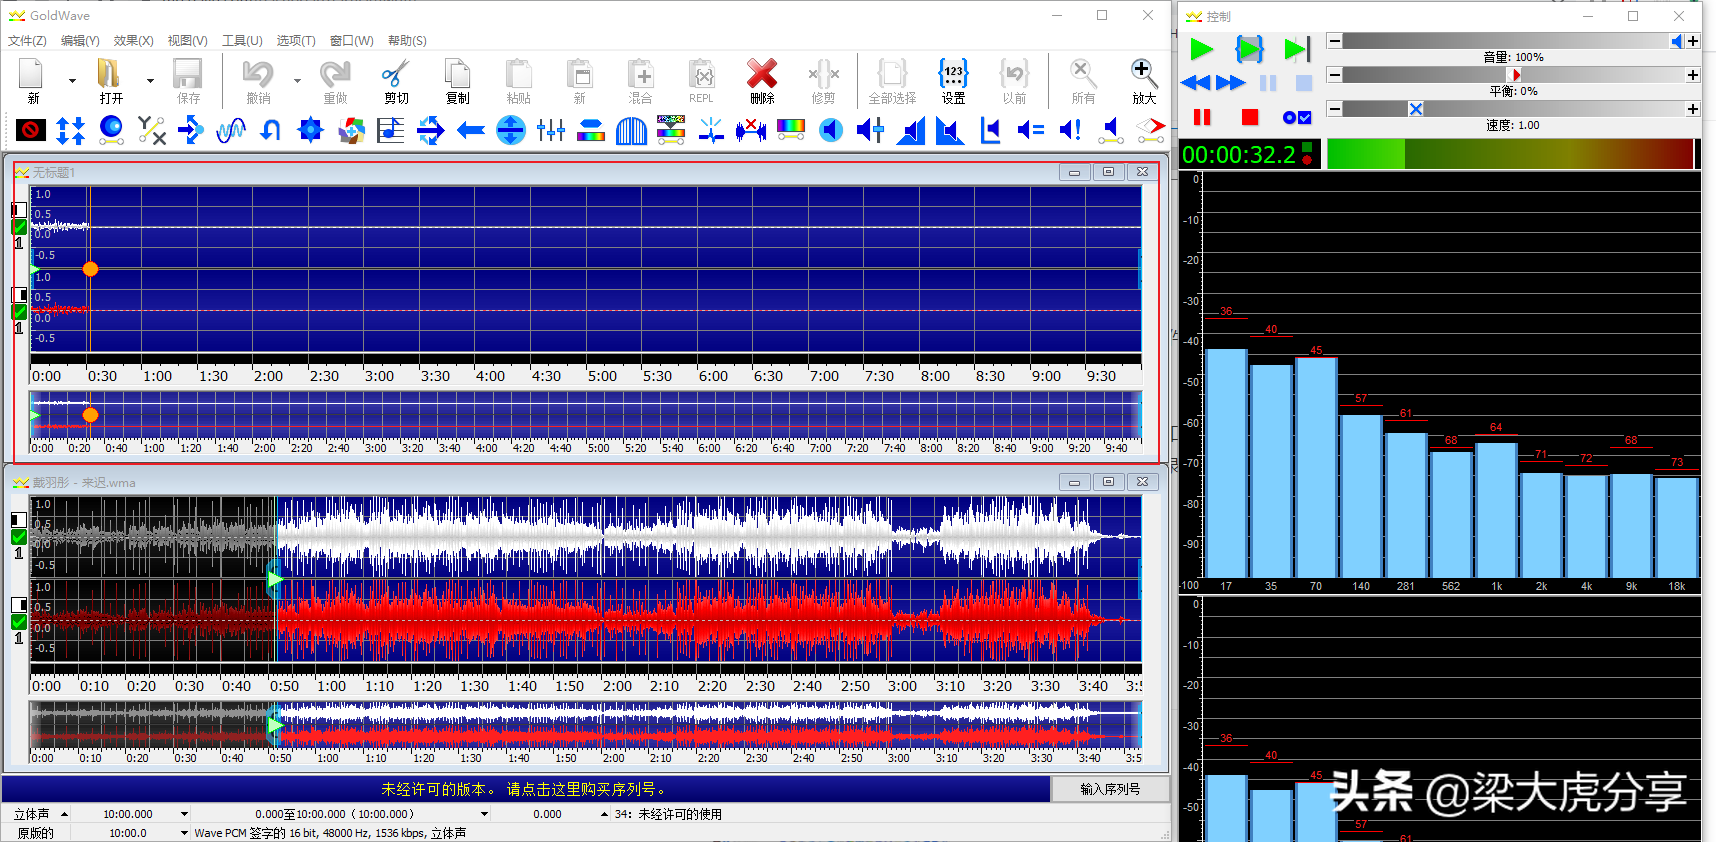Click the silence removal red-X waveform icon
Viewport: 1716px width, 842px height.
751,130
